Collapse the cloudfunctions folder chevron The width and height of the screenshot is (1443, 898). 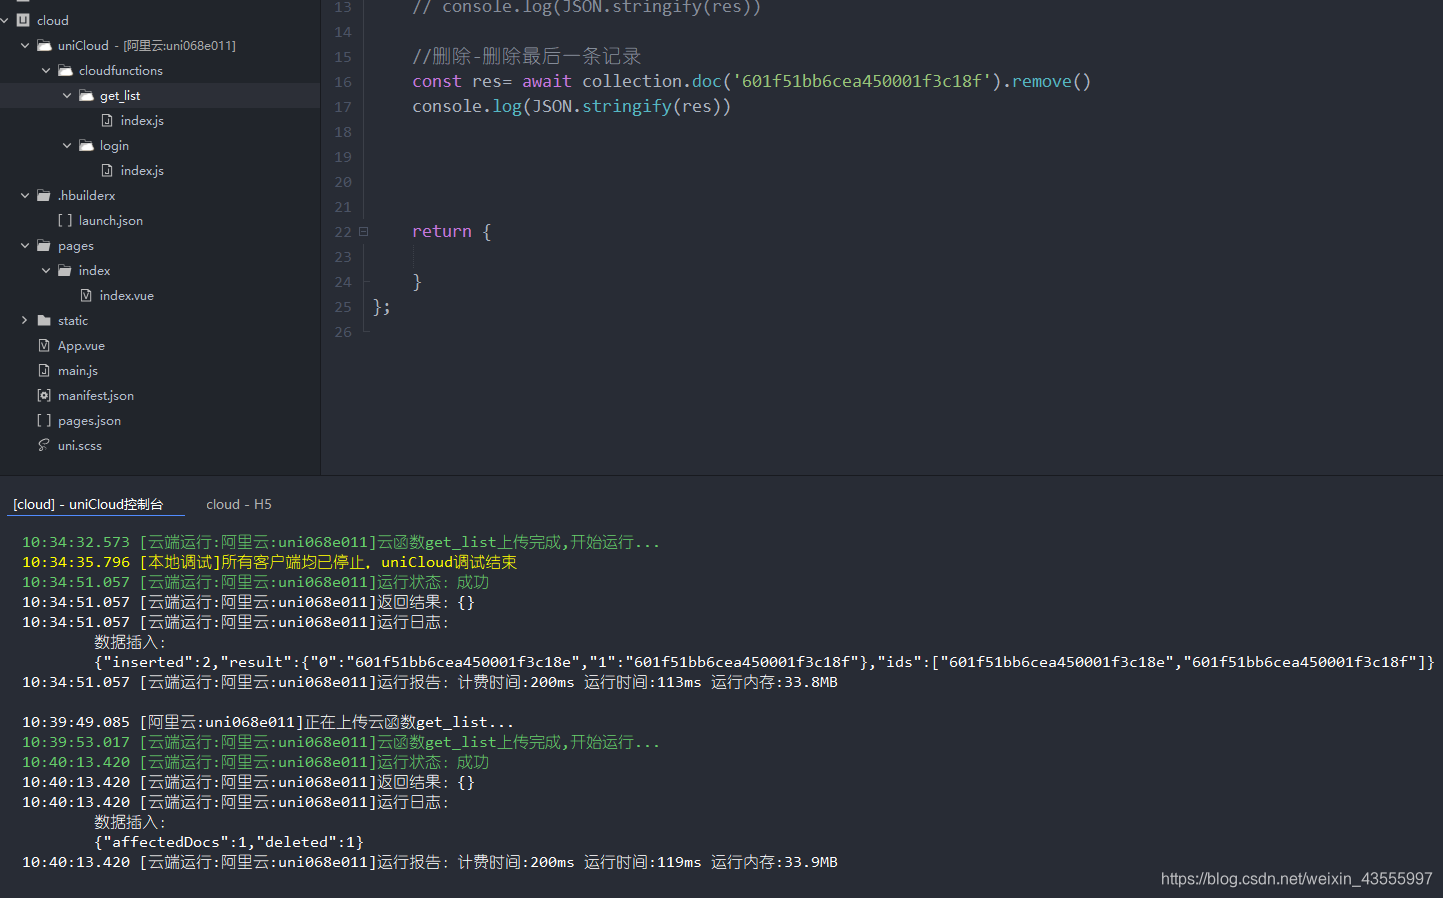click(x=46, y=70)
